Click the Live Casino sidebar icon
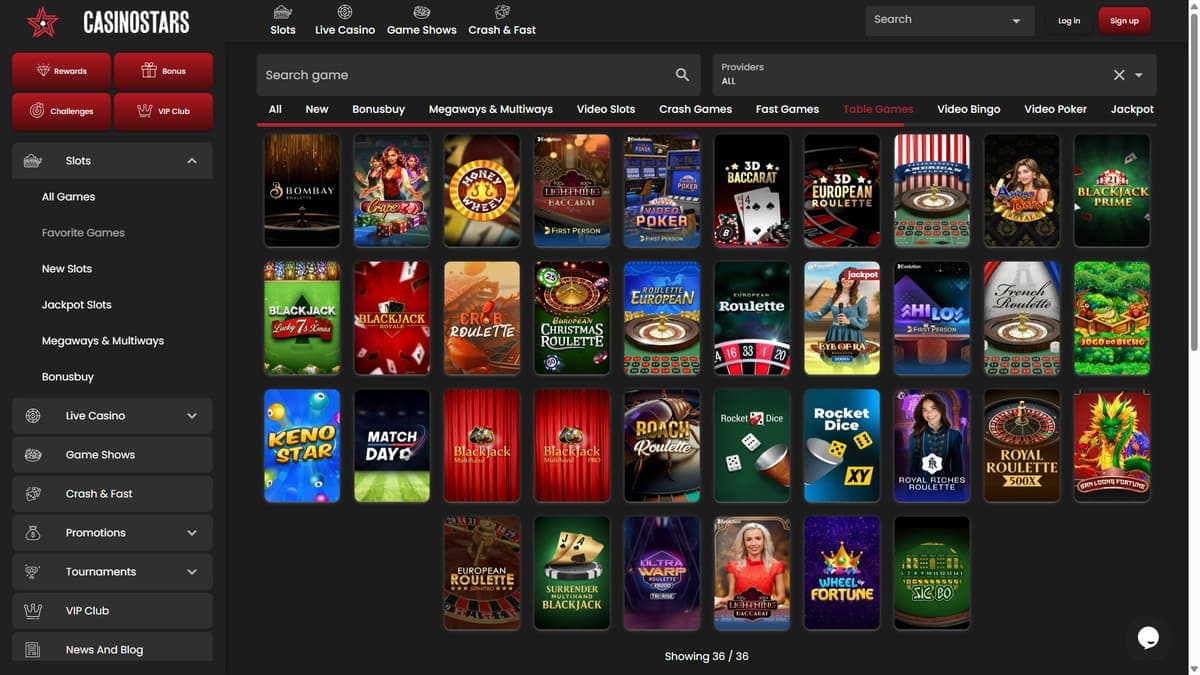Screen dimensions: 1200x675 click(33, 416)
